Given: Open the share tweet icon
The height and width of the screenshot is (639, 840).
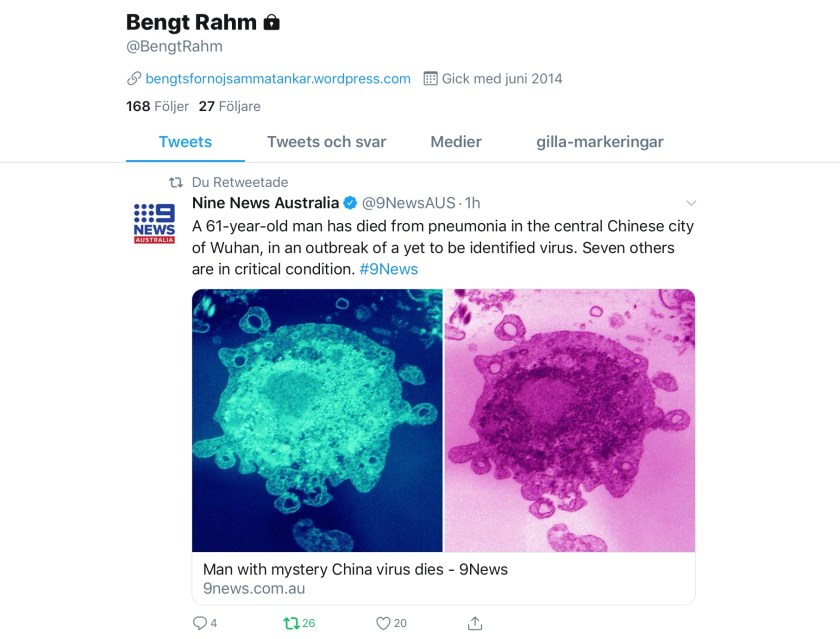Looking at the screenshot, I should coord(474,623).
